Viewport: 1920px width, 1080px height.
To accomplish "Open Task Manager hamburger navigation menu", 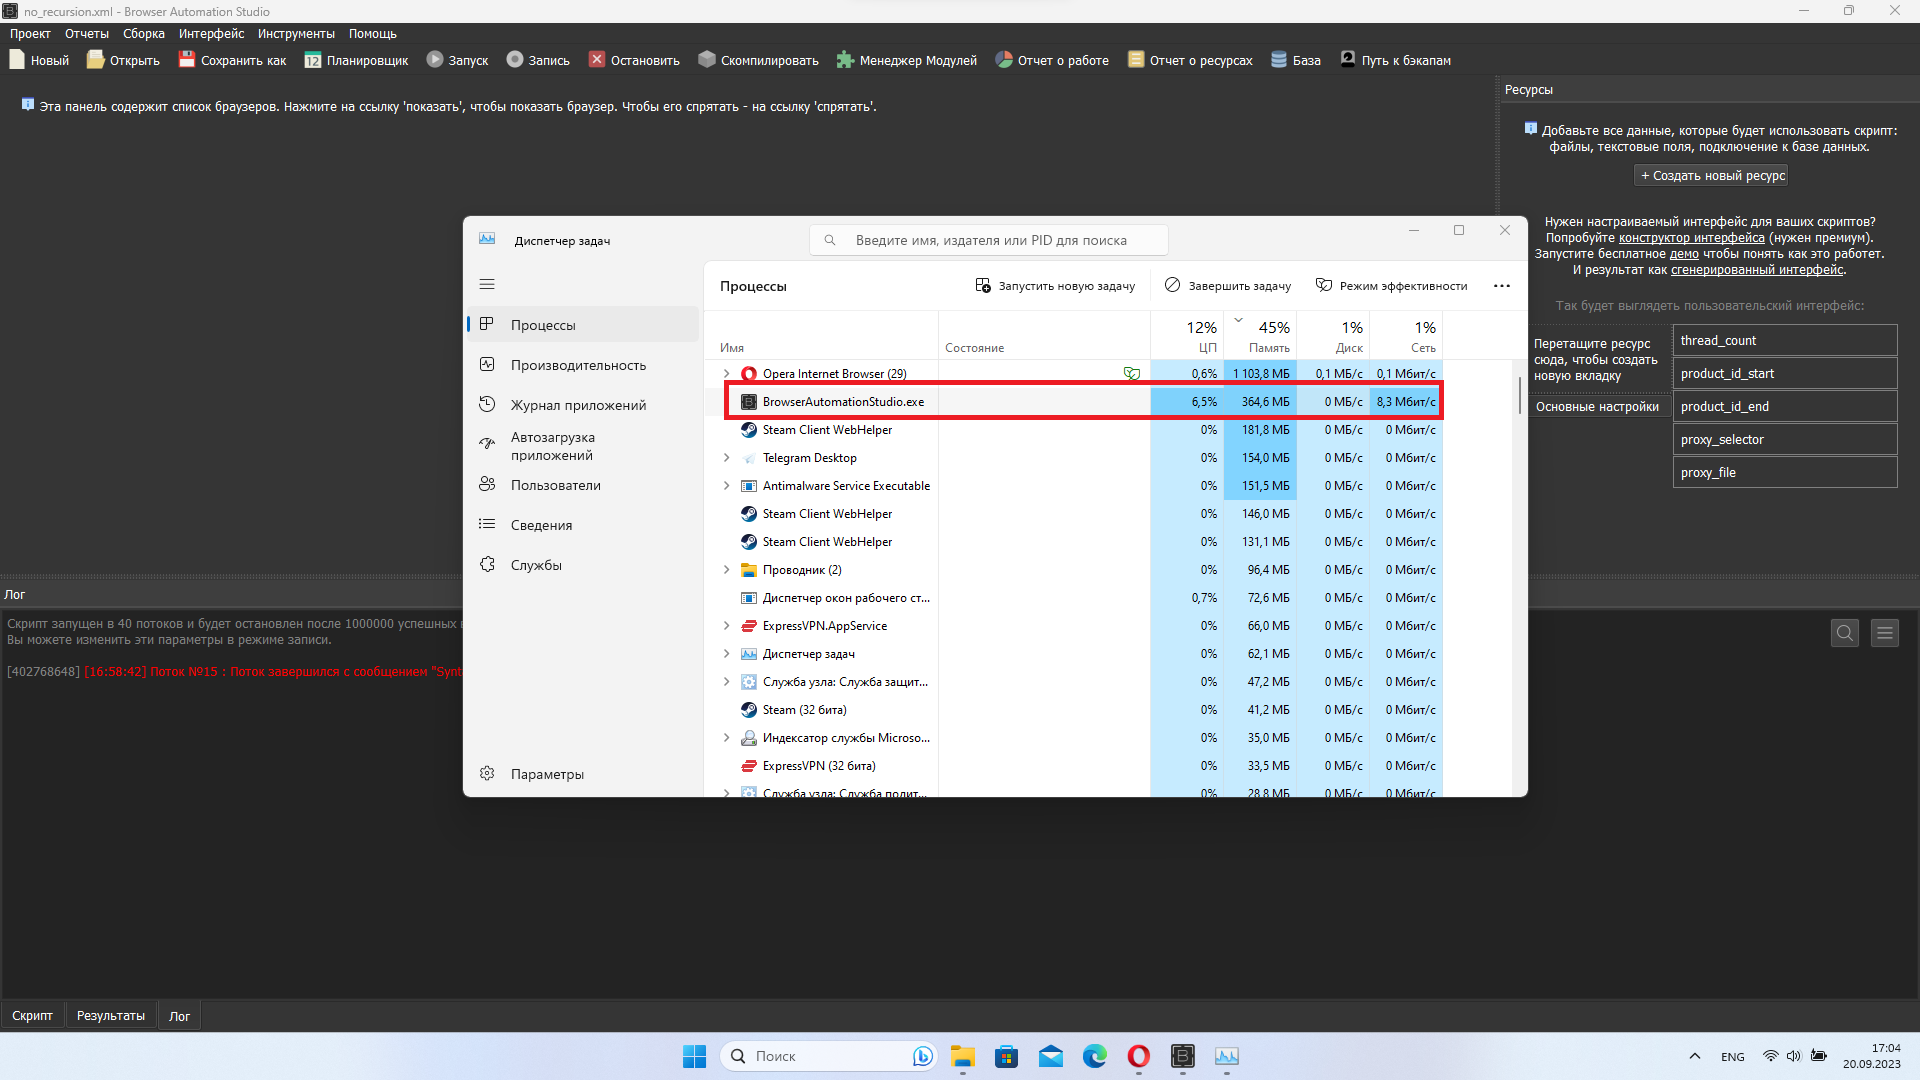I will pyautogui.click(x=487, y=285).
